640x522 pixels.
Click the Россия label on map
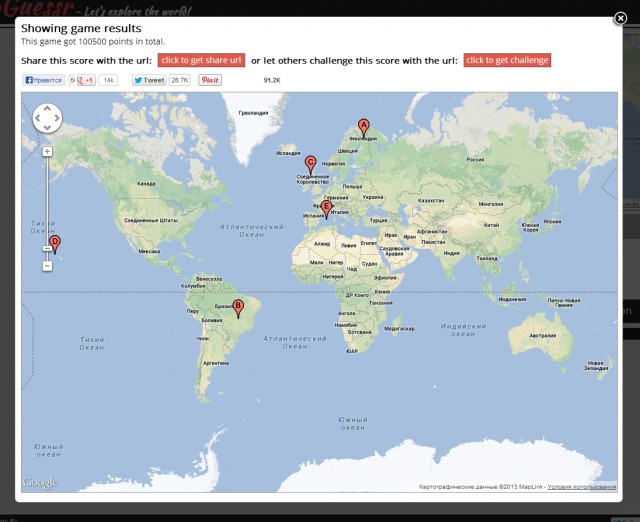[x=476, y=160]
